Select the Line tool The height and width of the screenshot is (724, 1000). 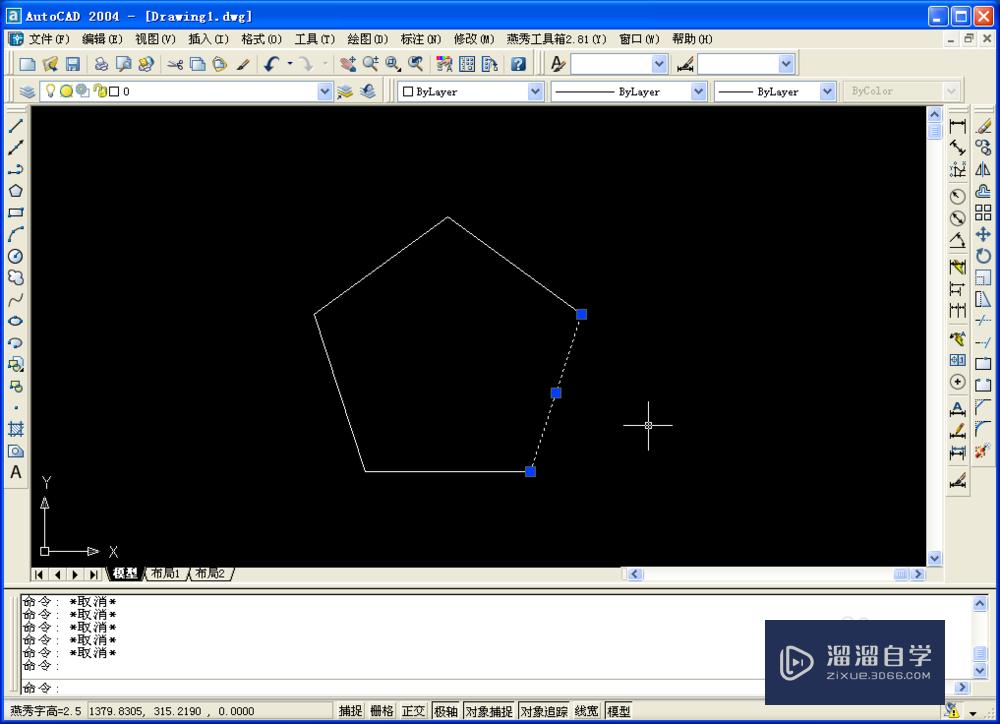15,124
